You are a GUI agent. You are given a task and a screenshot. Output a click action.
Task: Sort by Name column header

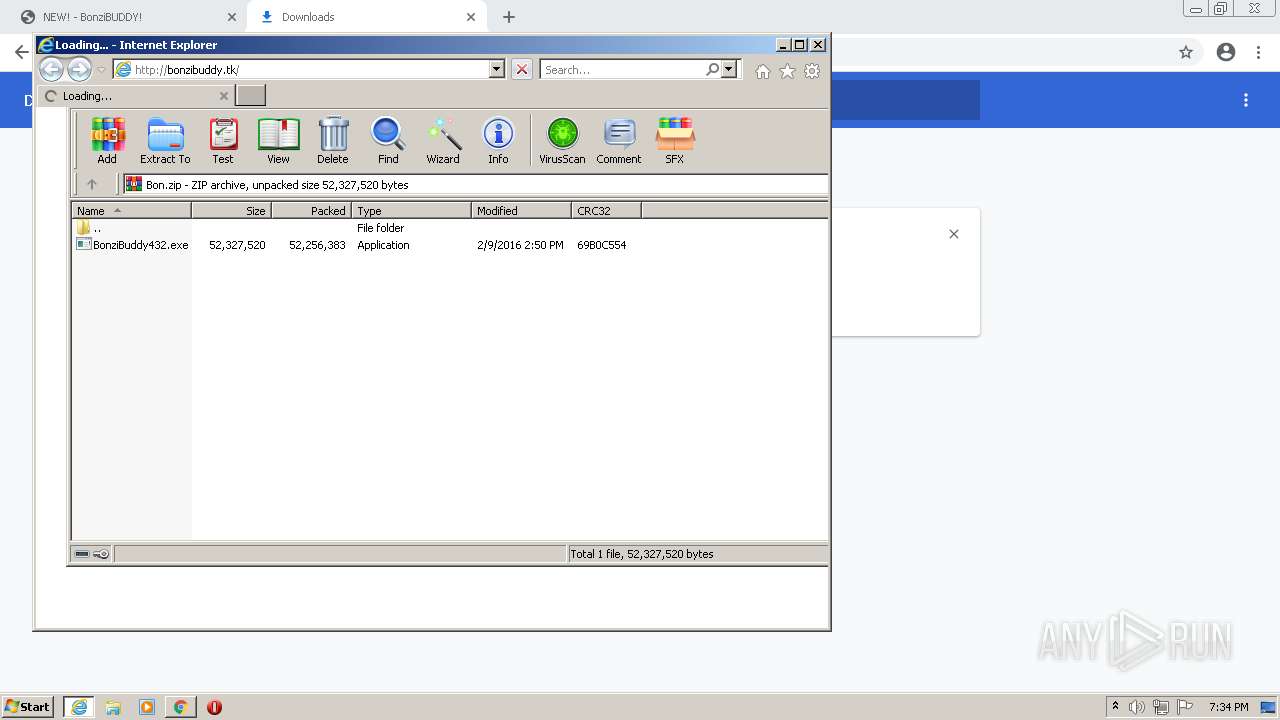point(132,210)
